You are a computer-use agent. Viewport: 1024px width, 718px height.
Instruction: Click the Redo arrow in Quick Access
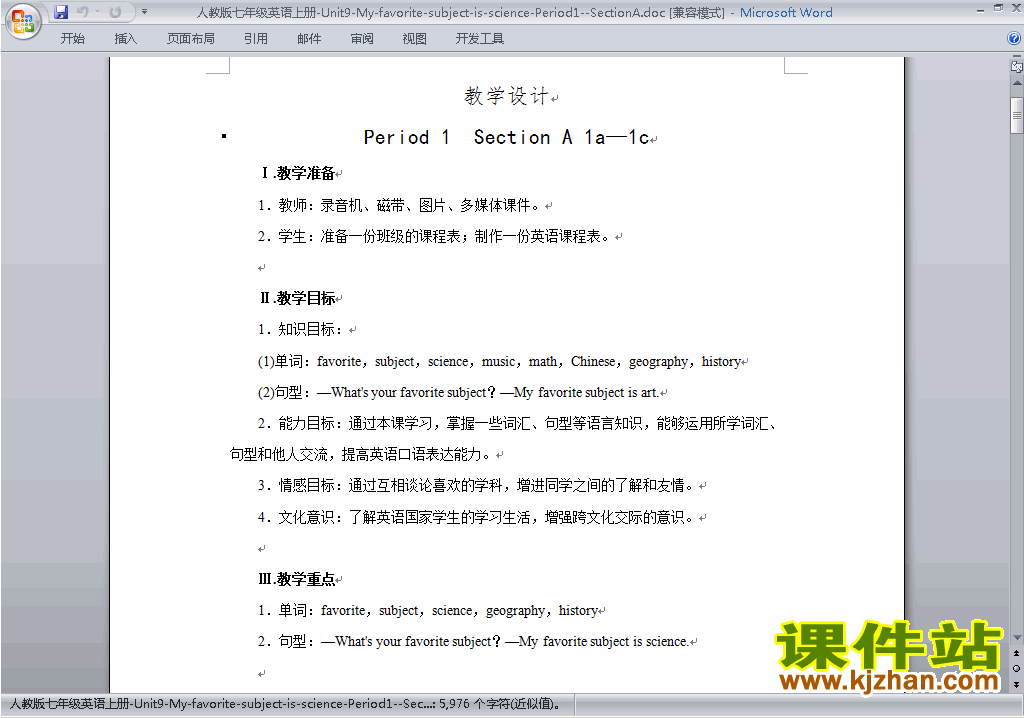(x=116, y=12)
